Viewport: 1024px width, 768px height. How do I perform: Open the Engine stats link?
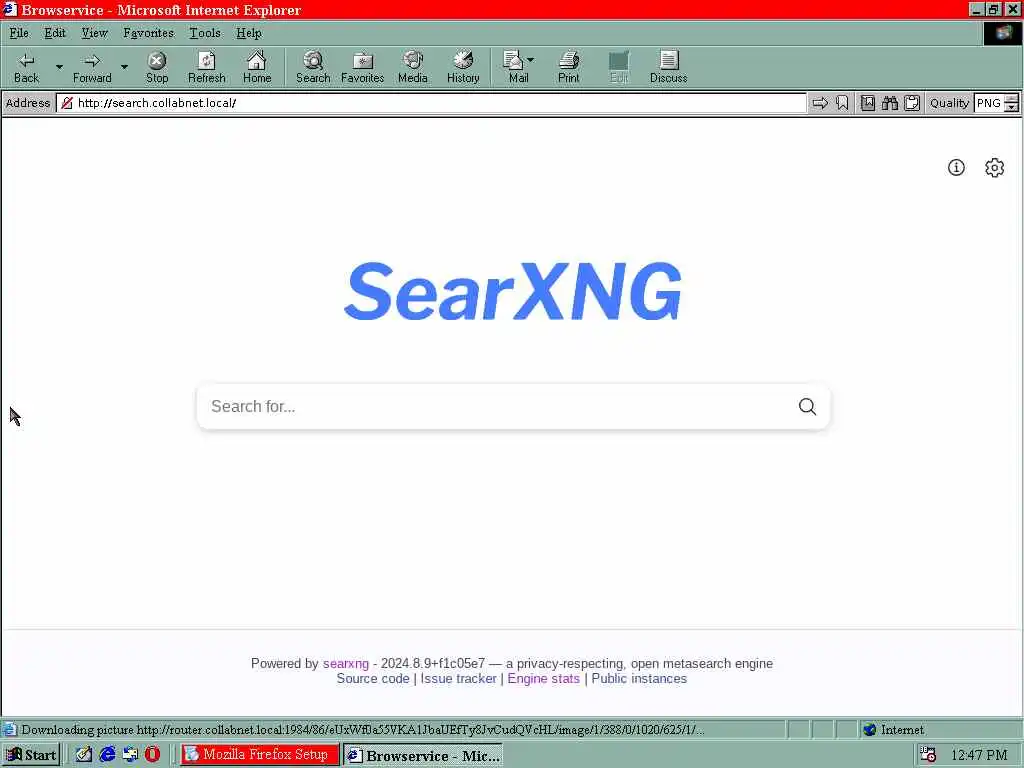click(x=543, y=679)
